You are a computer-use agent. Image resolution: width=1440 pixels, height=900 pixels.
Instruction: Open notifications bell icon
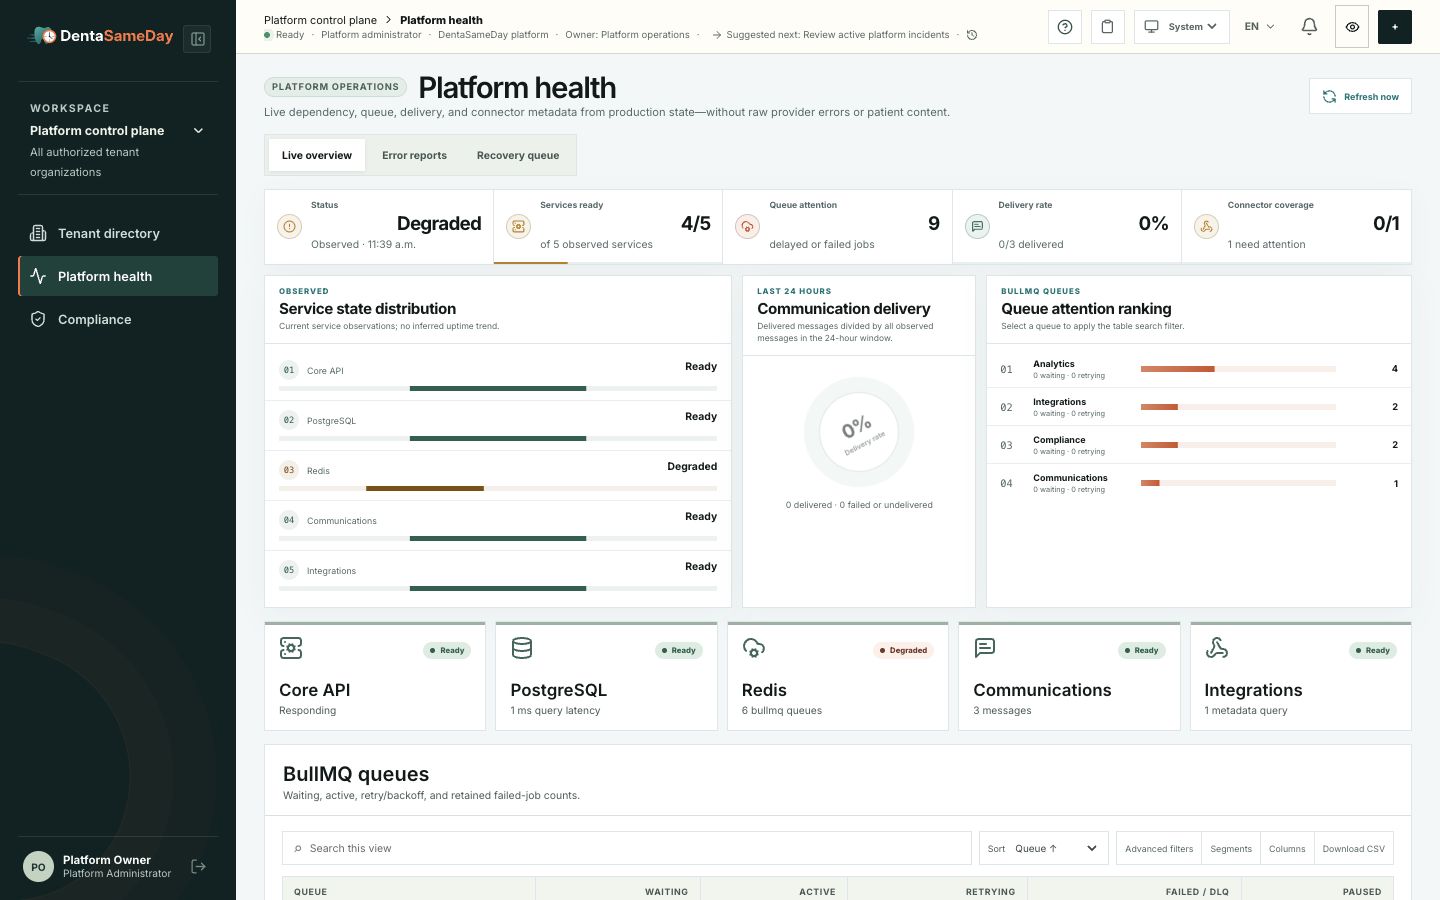tap(1309, 27)
